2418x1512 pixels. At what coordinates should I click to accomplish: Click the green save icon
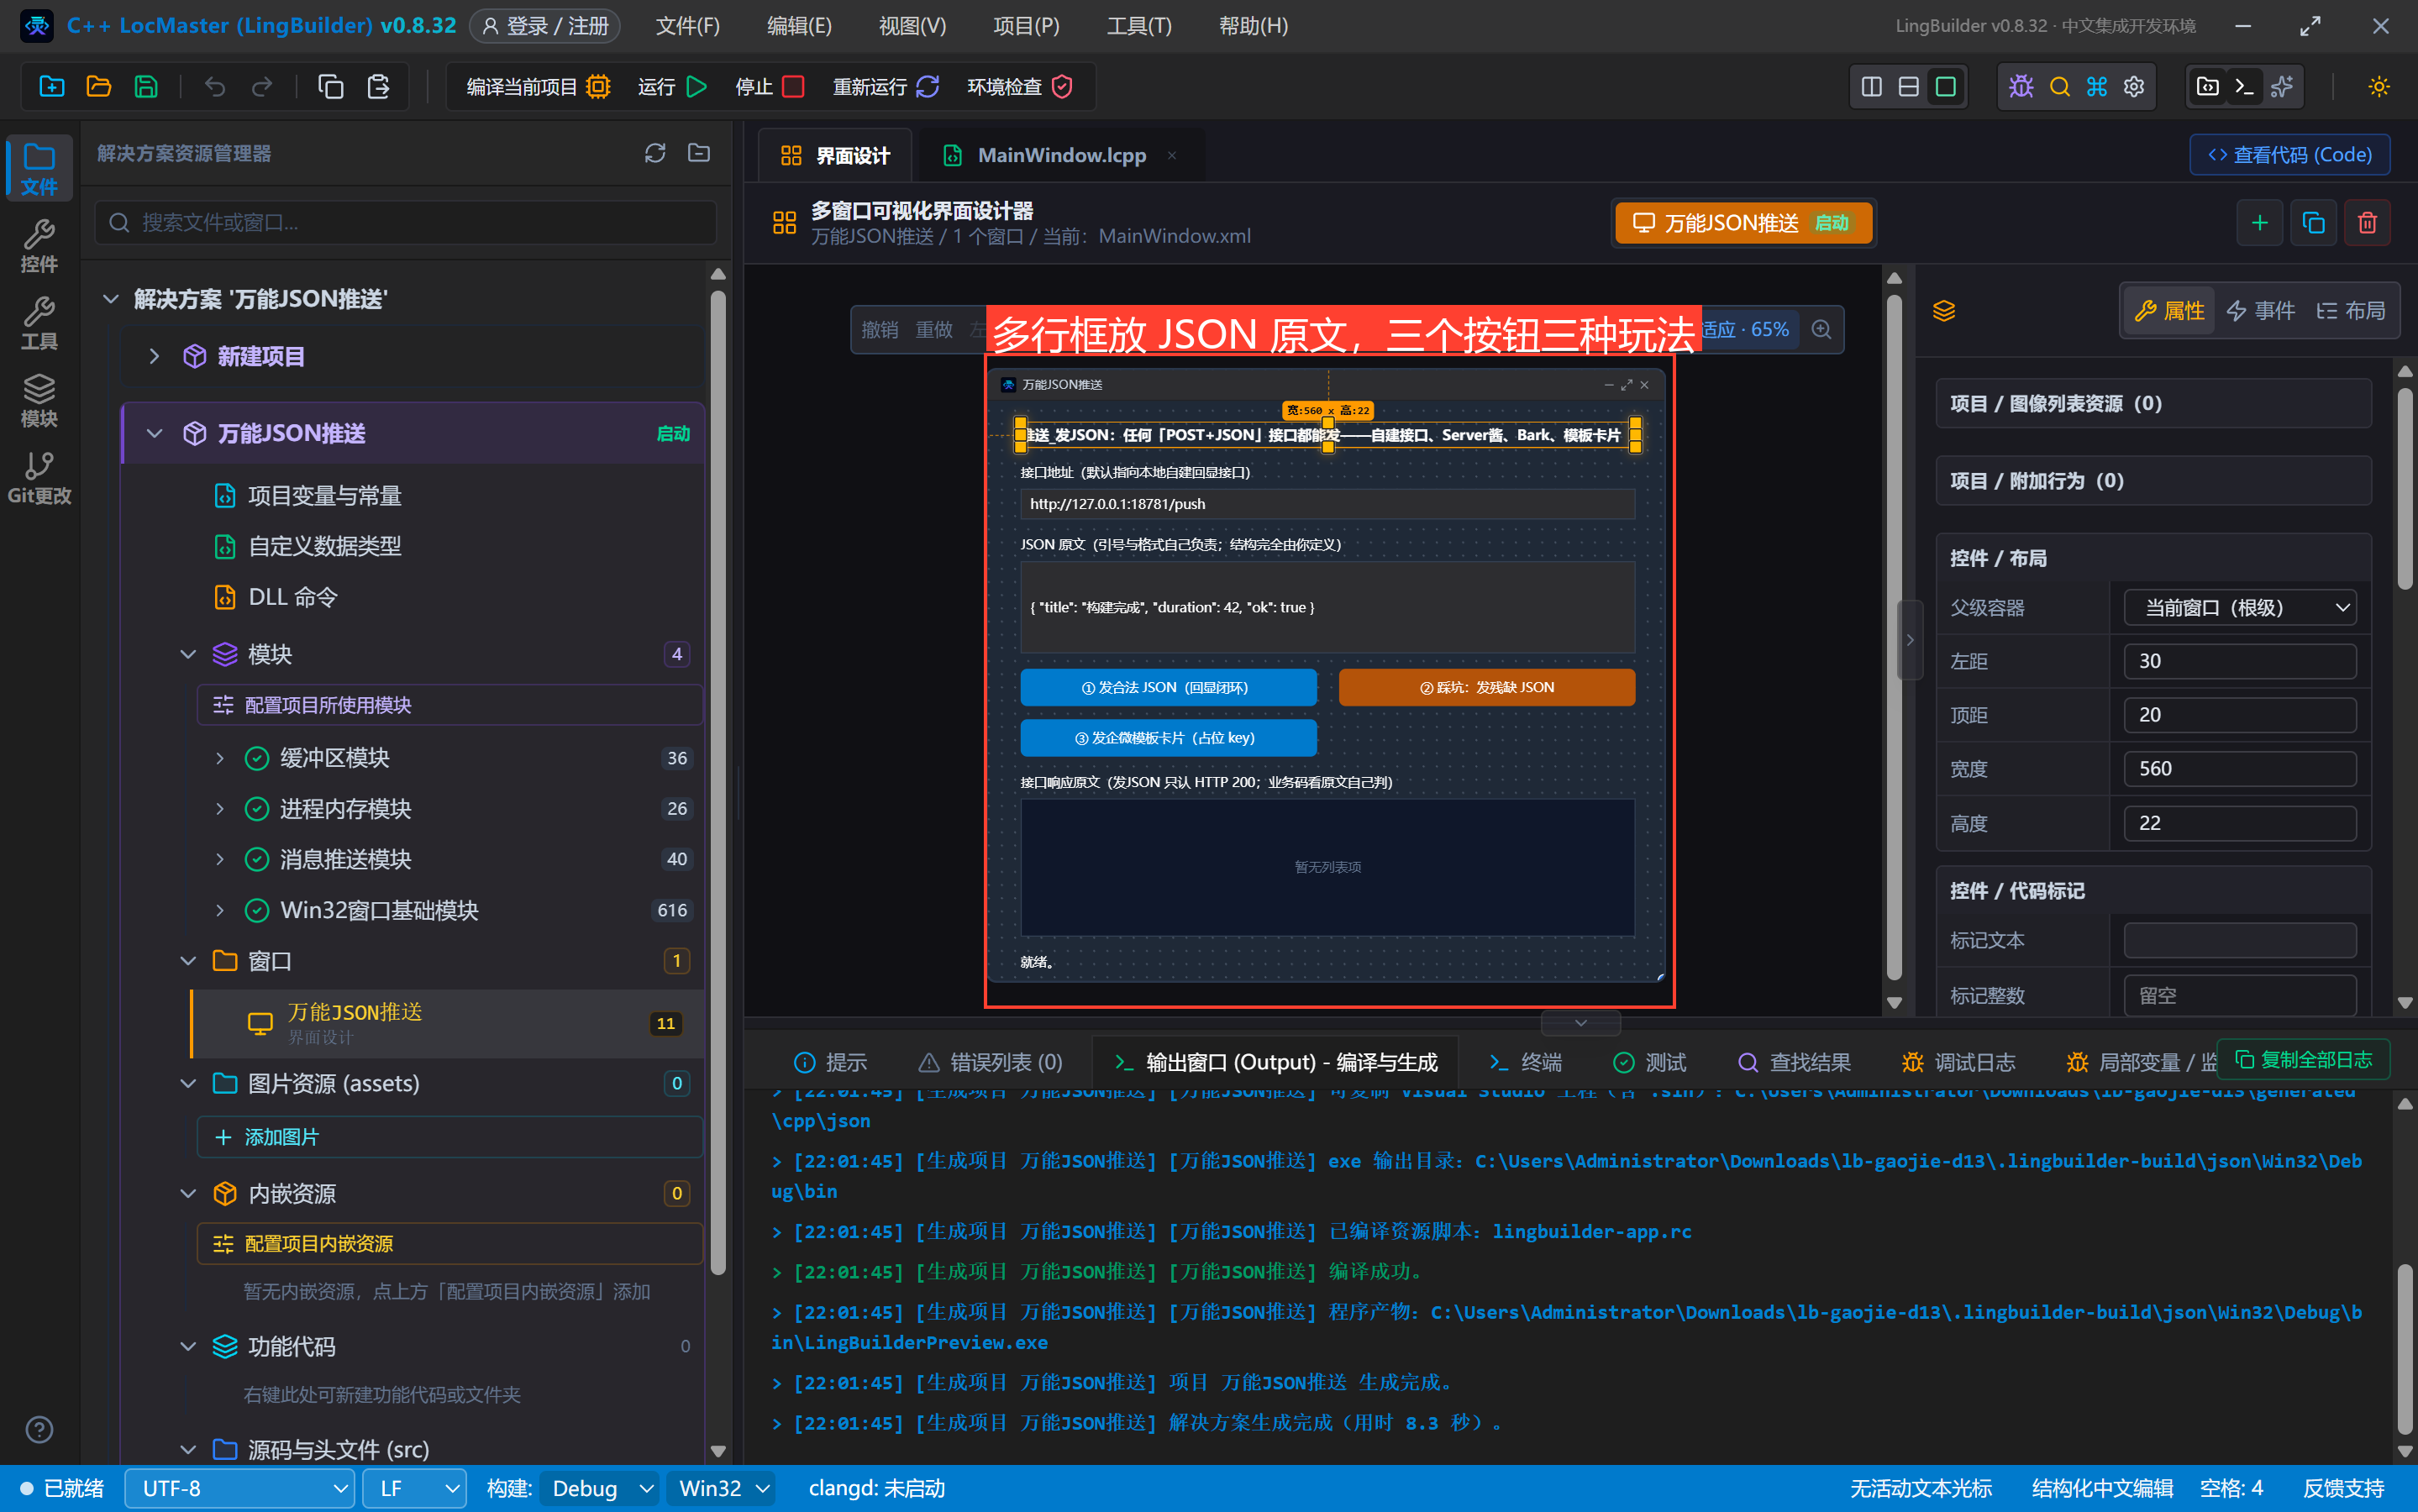pos(146,87)
